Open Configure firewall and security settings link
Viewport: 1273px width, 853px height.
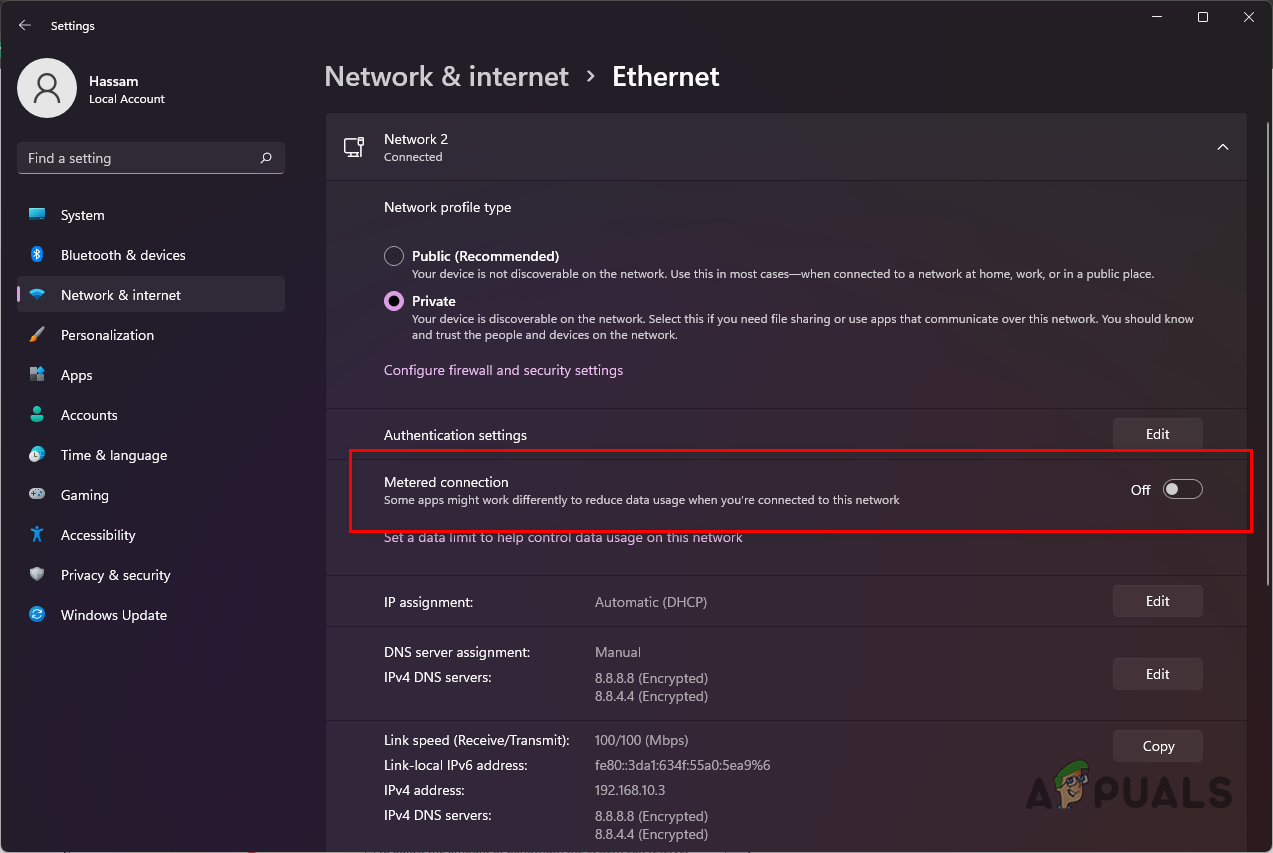[503, 370]
